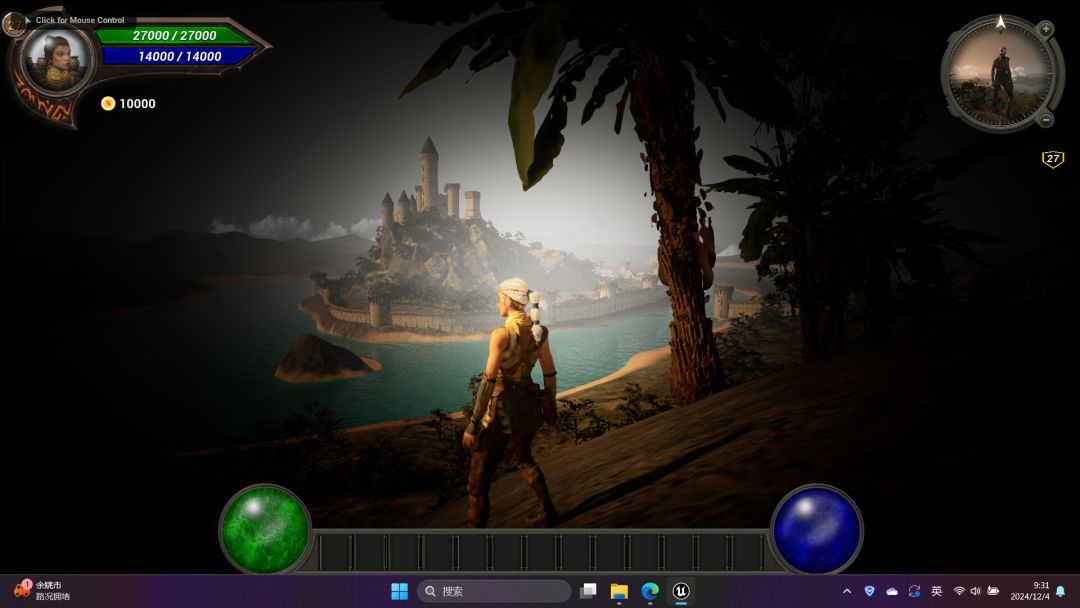Image resolution: width=1080 pixels, height=608 pixels.
Task: Click the blue mana orb
Action: (x=817, y=529)
